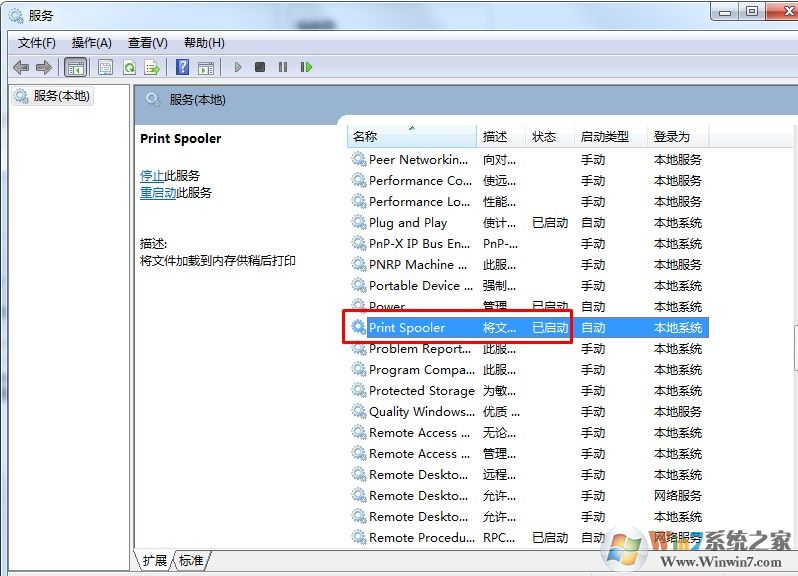Click the Refresh toolbar icon
Image resolution: width=798 pixels, height=576 pixels.
click(130, 67)
